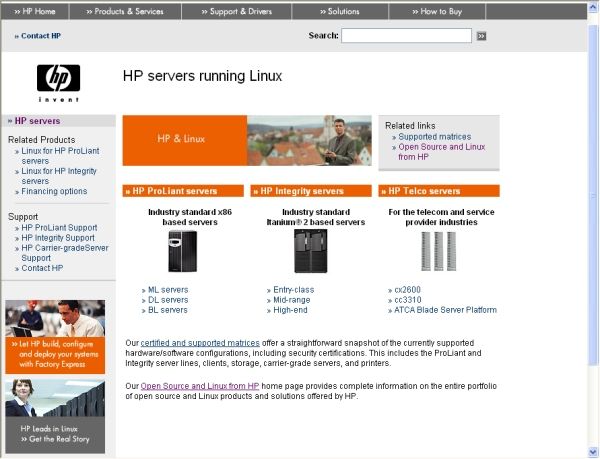
Task: Click into the Search input field
Action: pos(406,36)
